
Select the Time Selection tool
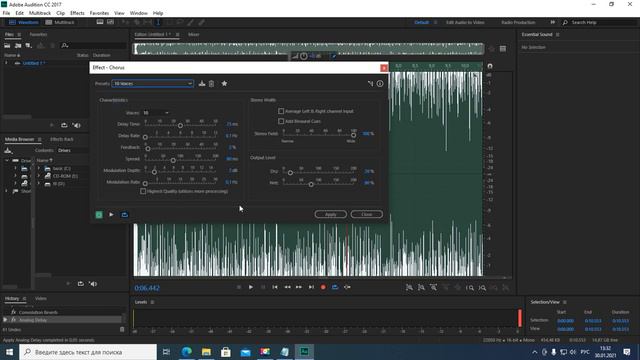(158, 22)
